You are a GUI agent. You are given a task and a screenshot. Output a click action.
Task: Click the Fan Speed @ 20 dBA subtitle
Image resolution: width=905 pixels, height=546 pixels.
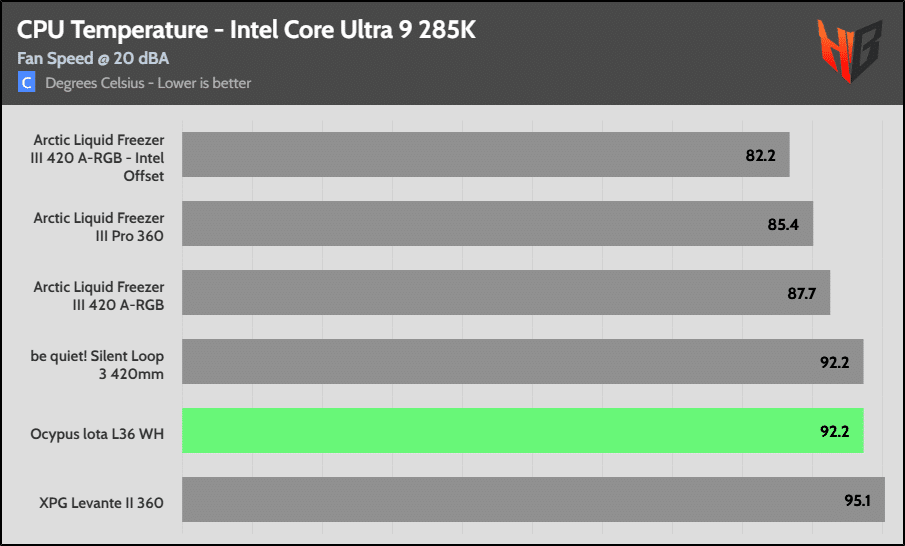tap(93, 58)
